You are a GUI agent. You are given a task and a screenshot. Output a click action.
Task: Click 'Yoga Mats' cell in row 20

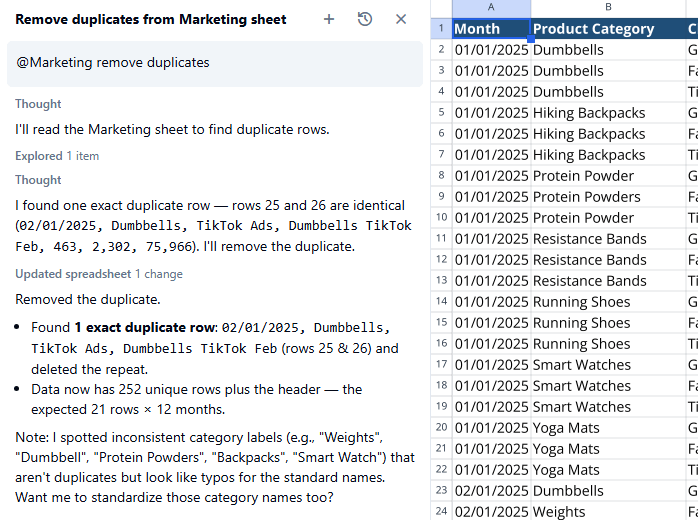(608, 428)
